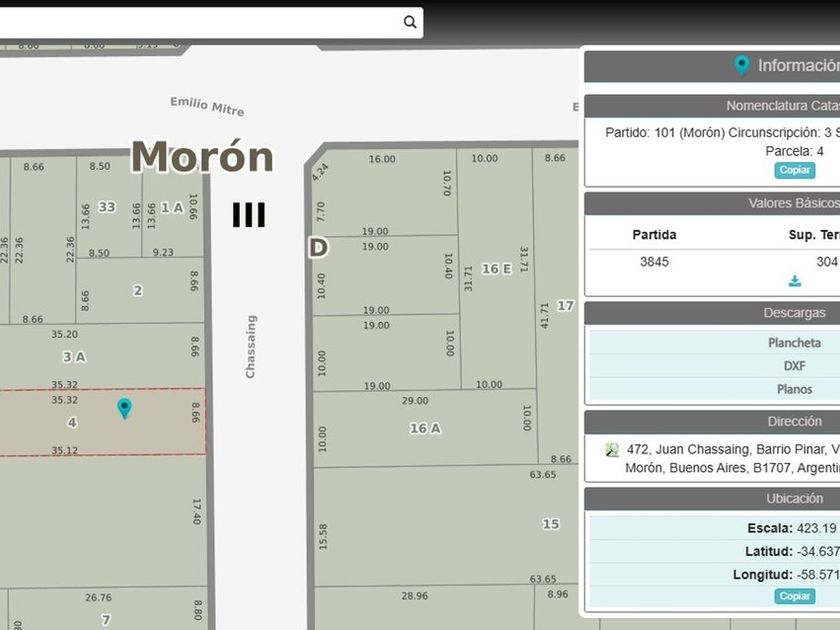
Task: Click the pin icon in Información header
Action: [741, 65]
